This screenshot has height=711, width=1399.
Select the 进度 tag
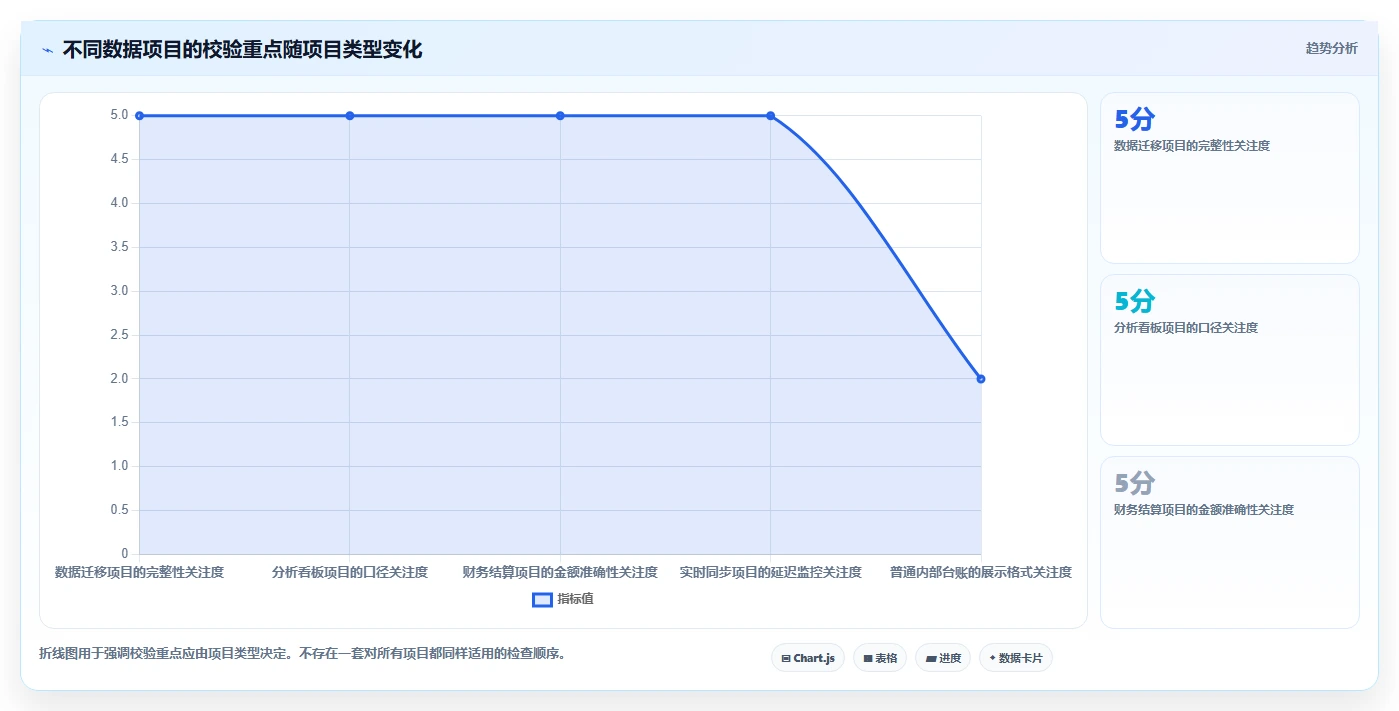coord(943,658)
